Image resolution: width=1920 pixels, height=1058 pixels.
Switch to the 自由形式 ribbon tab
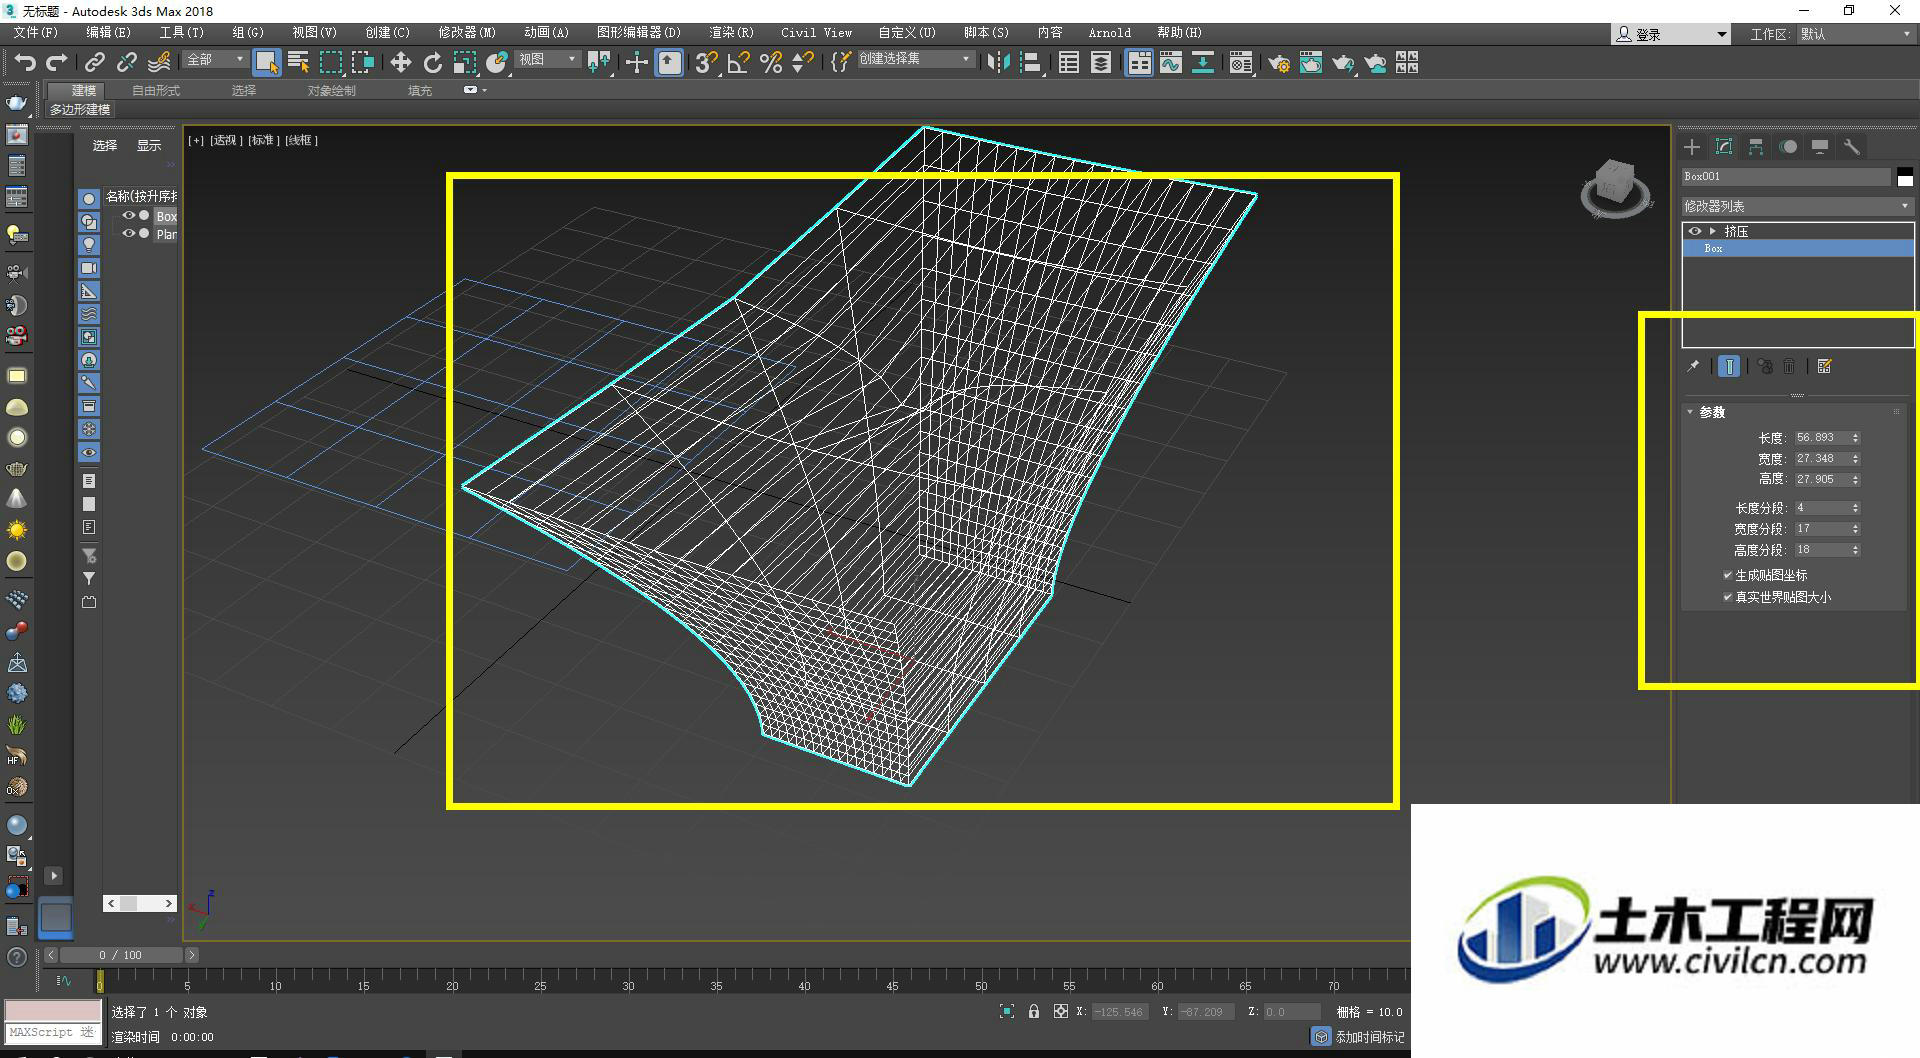coord(156,91)
